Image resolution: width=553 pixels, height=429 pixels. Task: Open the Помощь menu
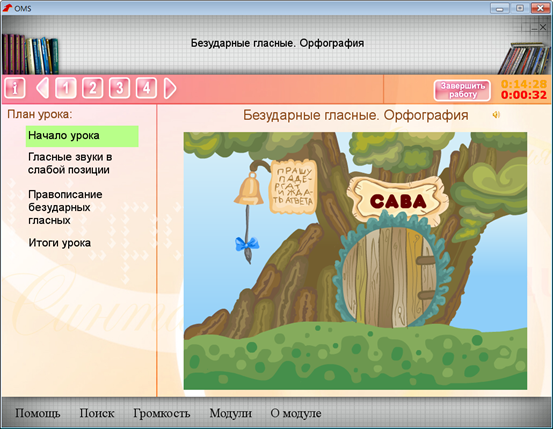point(38,413)
